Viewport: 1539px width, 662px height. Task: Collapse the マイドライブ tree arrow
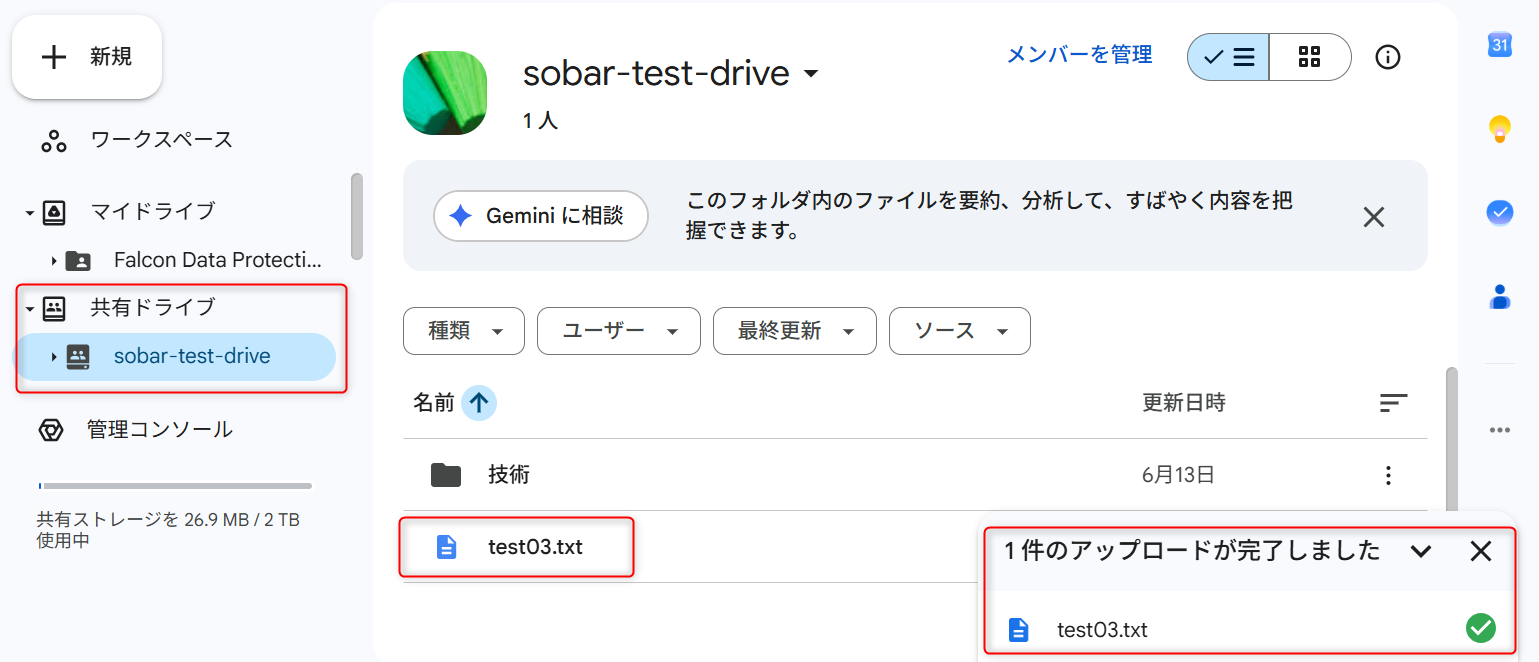point(29,212)
